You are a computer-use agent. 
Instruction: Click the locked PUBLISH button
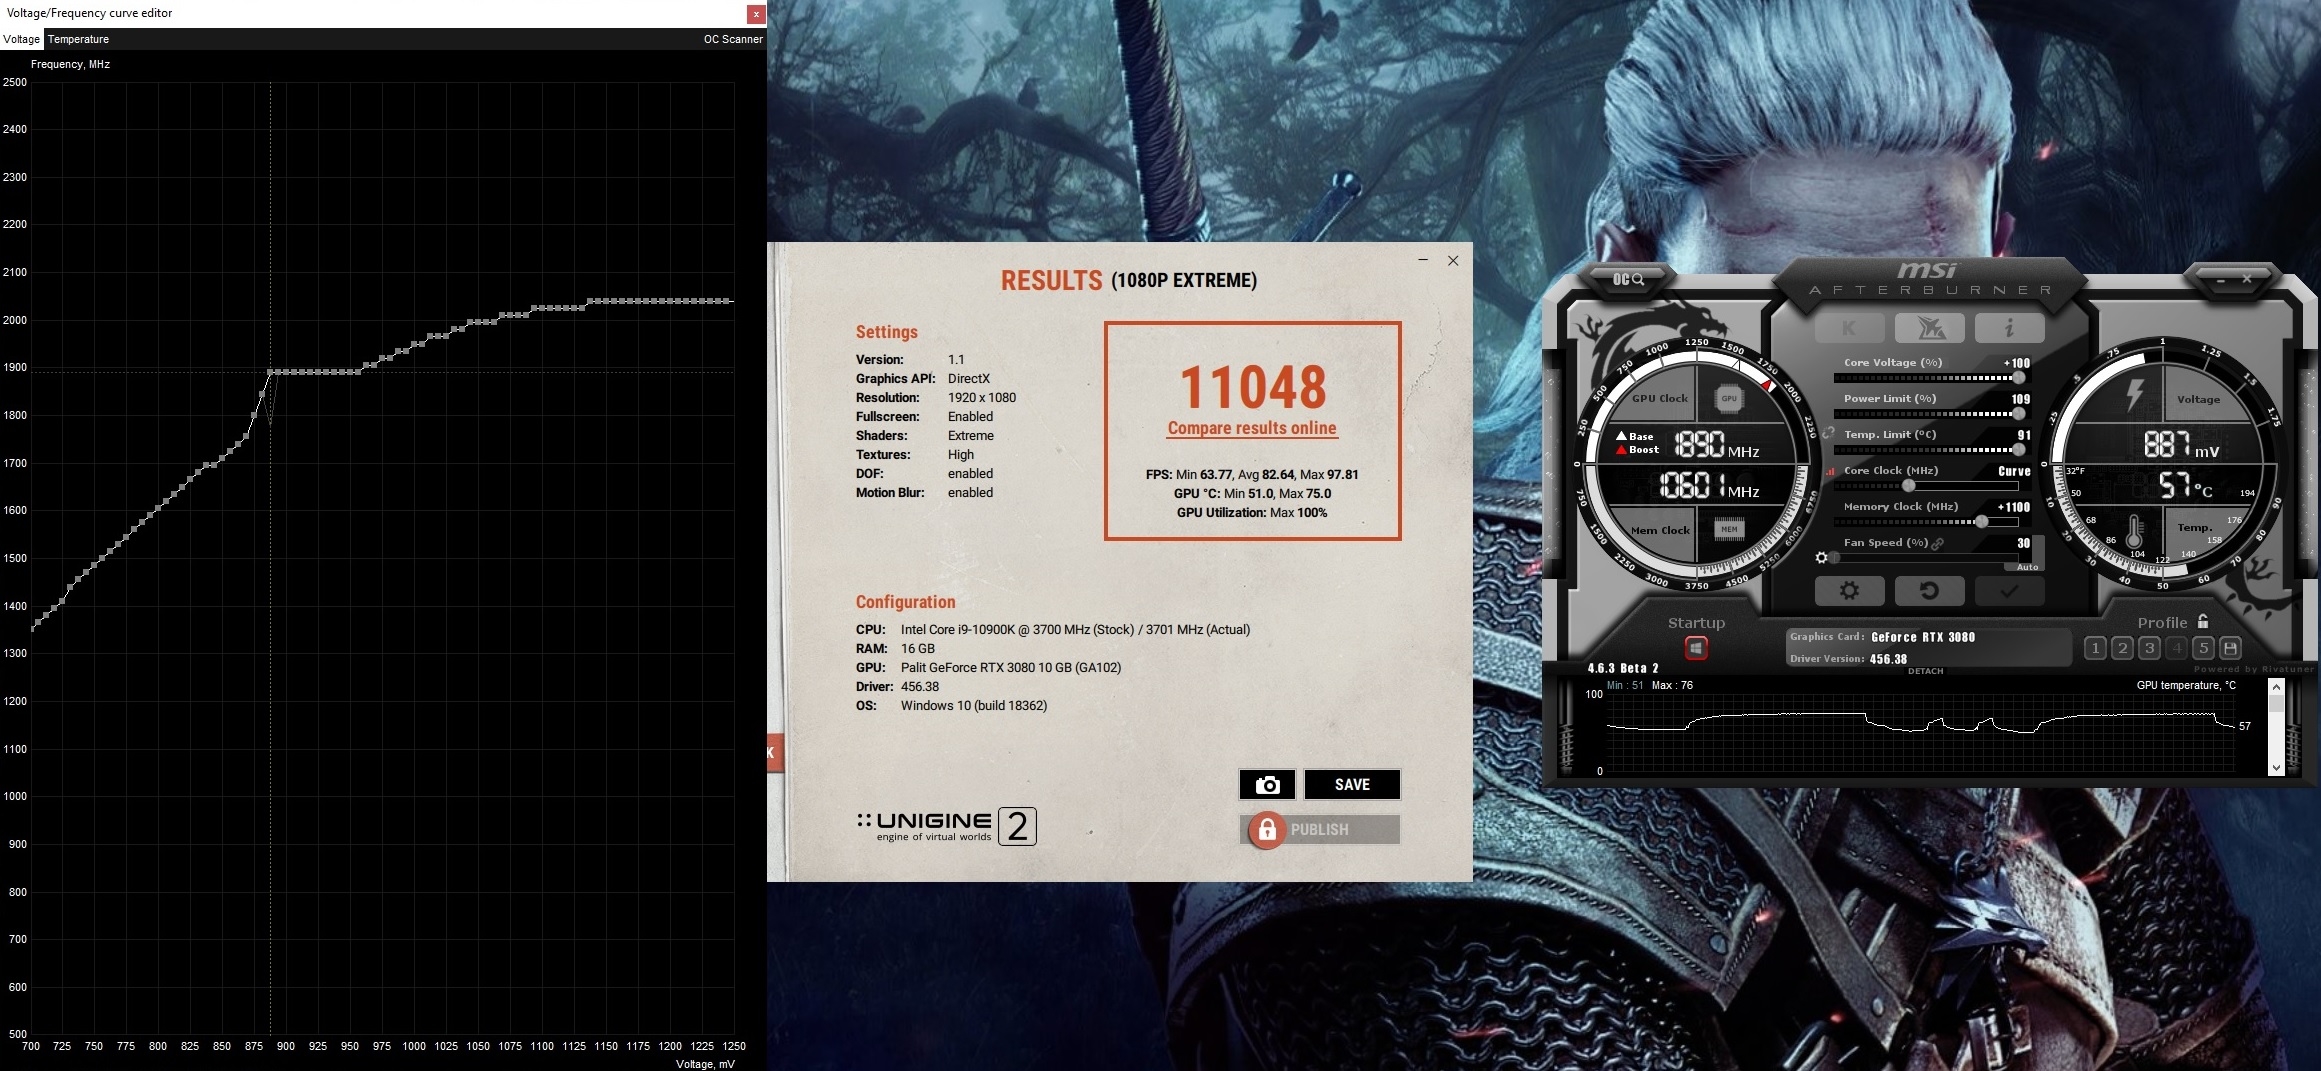[1320, 829]
